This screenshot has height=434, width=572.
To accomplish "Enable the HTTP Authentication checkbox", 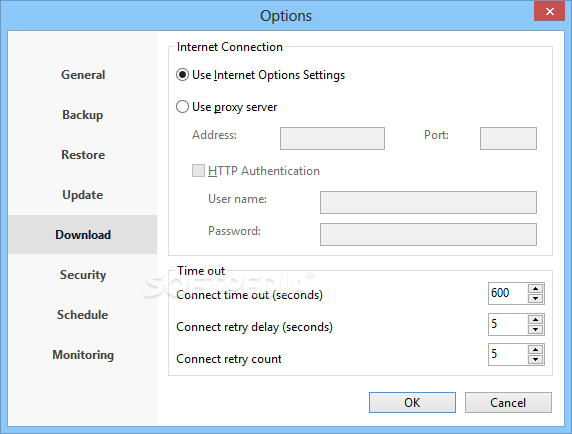I will [x=198, y=170].
